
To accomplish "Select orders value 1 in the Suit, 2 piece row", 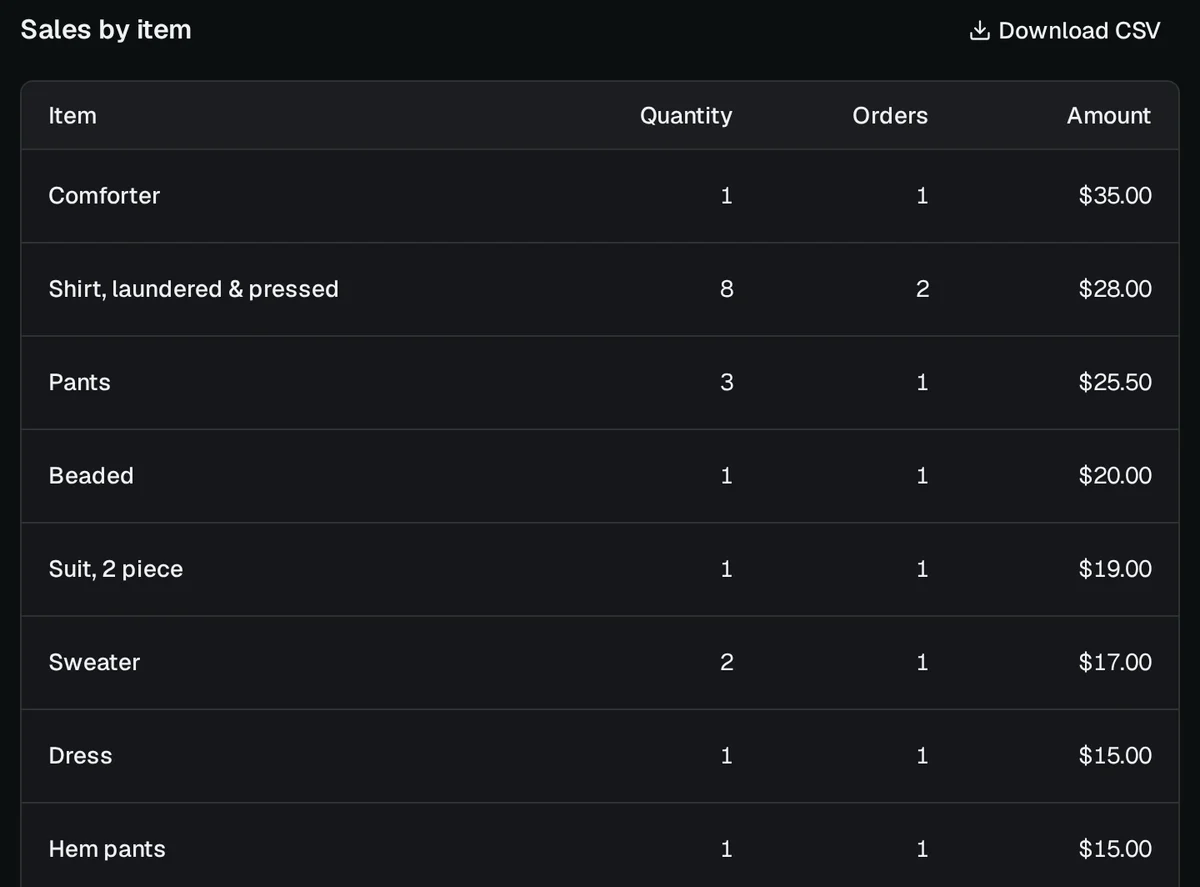I will click(x=922, y=569).
